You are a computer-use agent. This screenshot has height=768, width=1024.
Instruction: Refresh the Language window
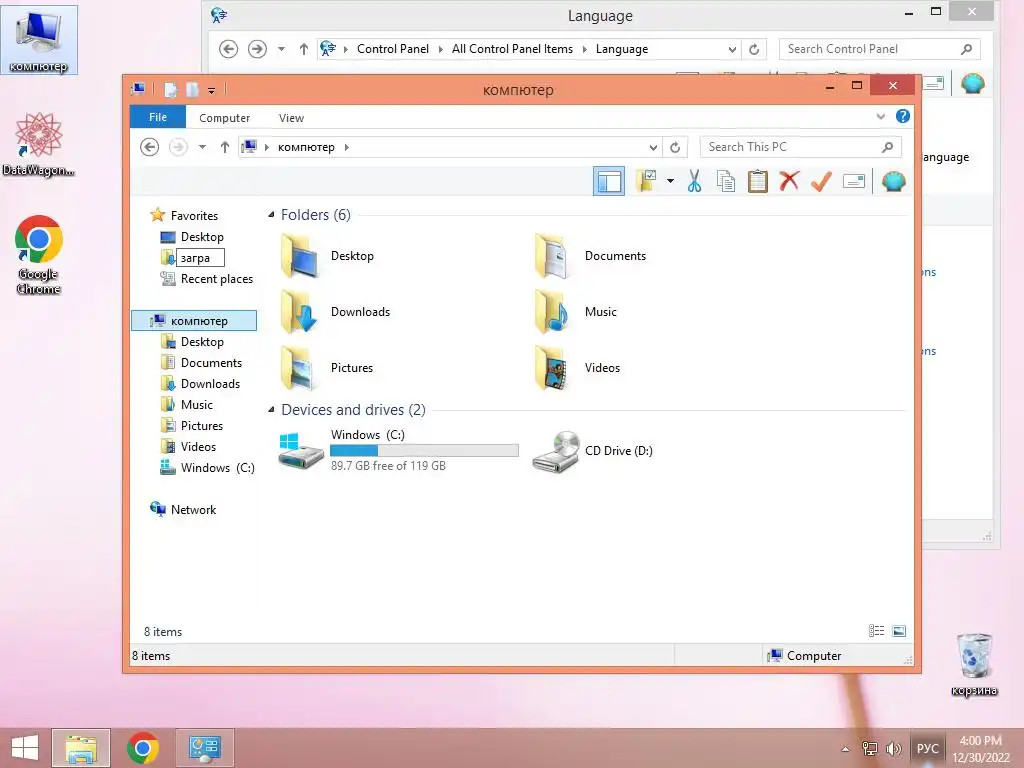(754, 49)
